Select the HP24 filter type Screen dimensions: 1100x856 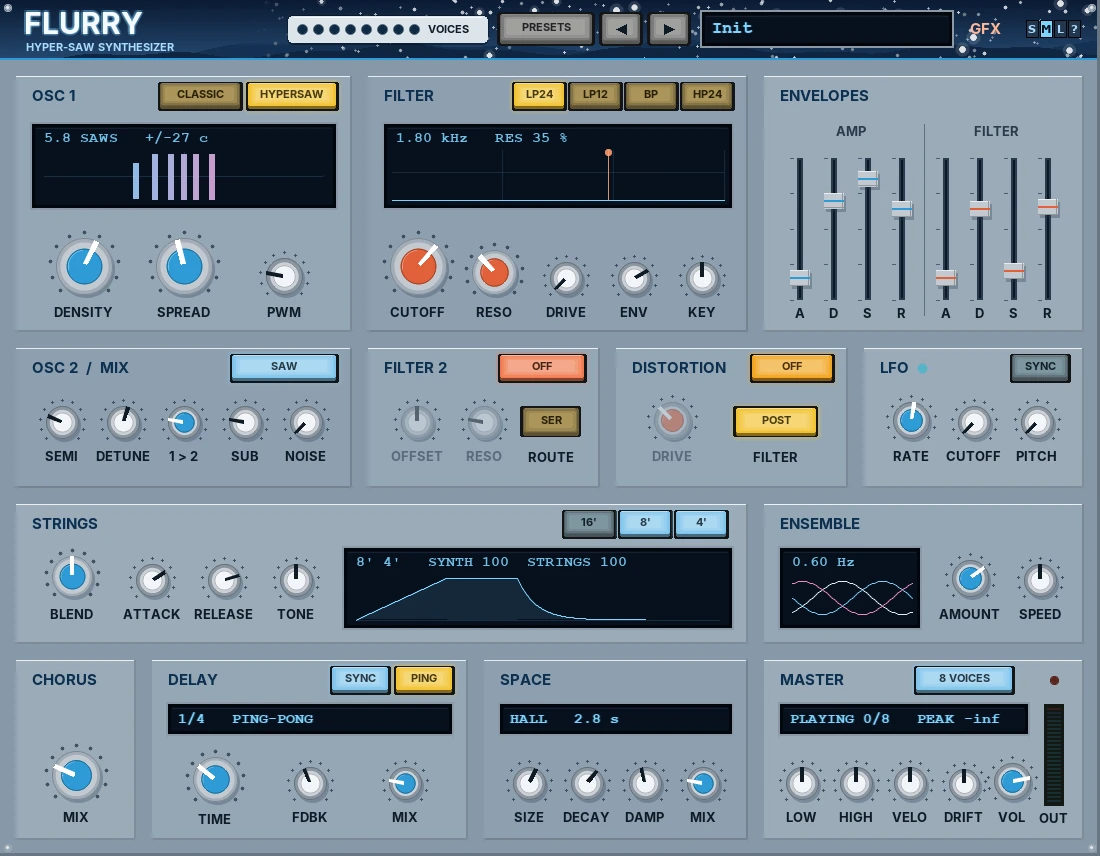point(707,95)
